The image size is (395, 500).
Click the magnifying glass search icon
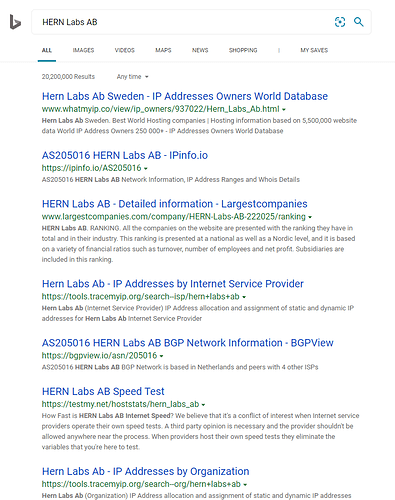359,22
